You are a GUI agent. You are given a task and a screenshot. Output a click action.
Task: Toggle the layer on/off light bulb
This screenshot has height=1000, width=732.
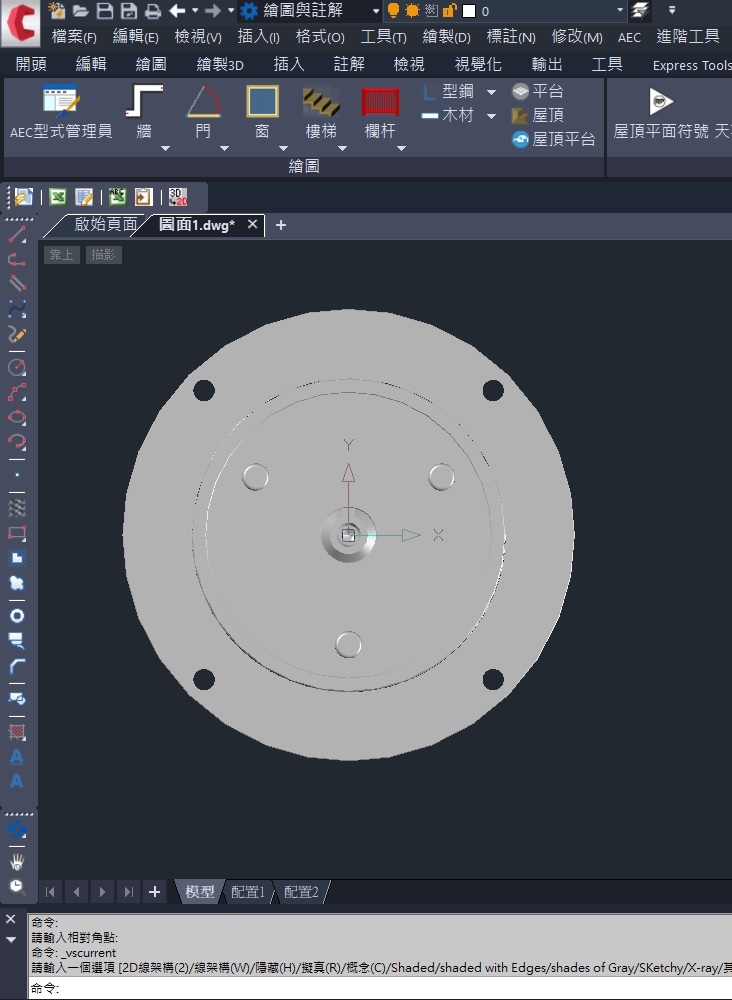[x=393, y=10]
